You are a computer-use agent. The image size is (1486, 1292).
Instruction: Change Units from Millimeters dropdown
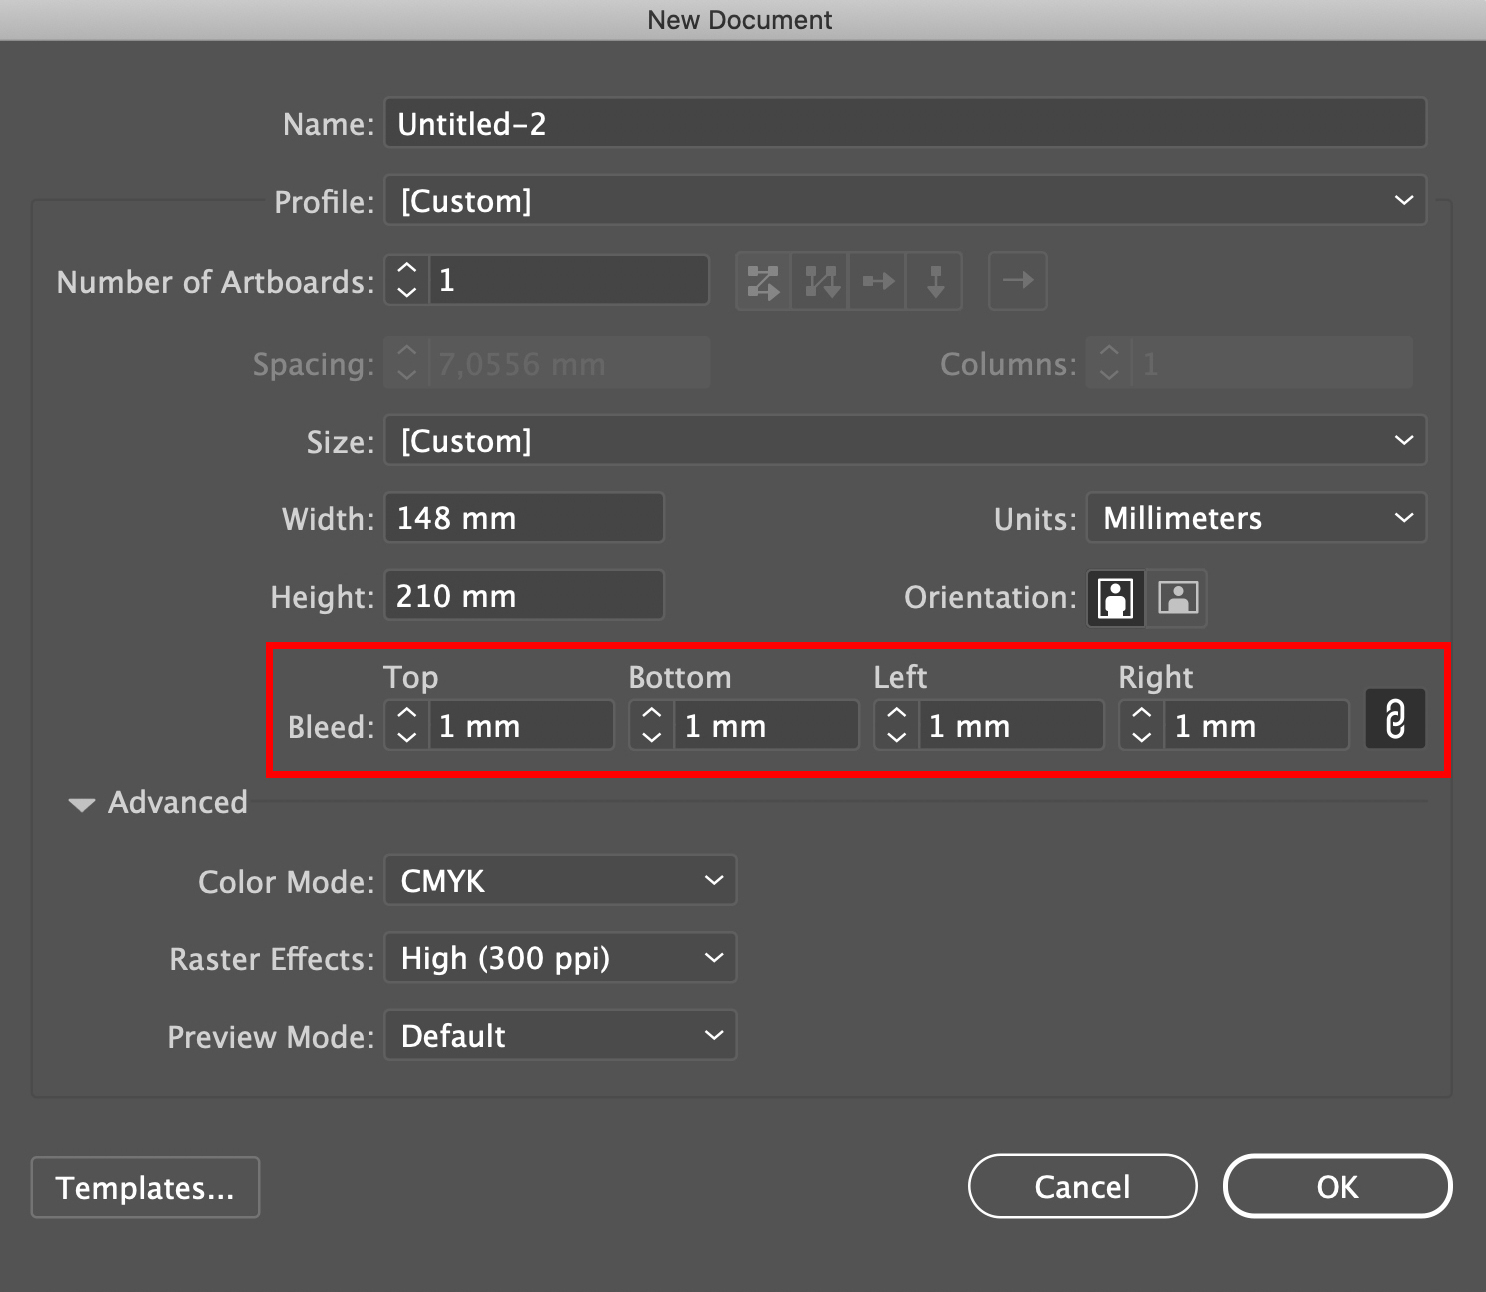[1255, 518]
